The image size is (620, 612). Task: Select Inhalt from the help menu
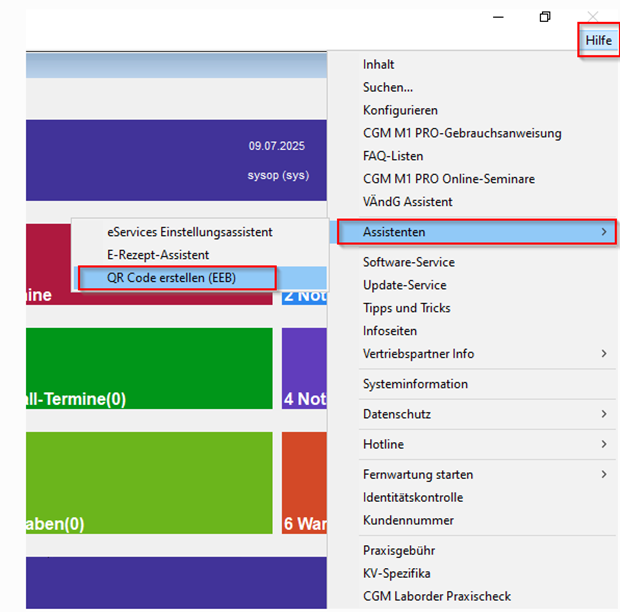point(379,65)
